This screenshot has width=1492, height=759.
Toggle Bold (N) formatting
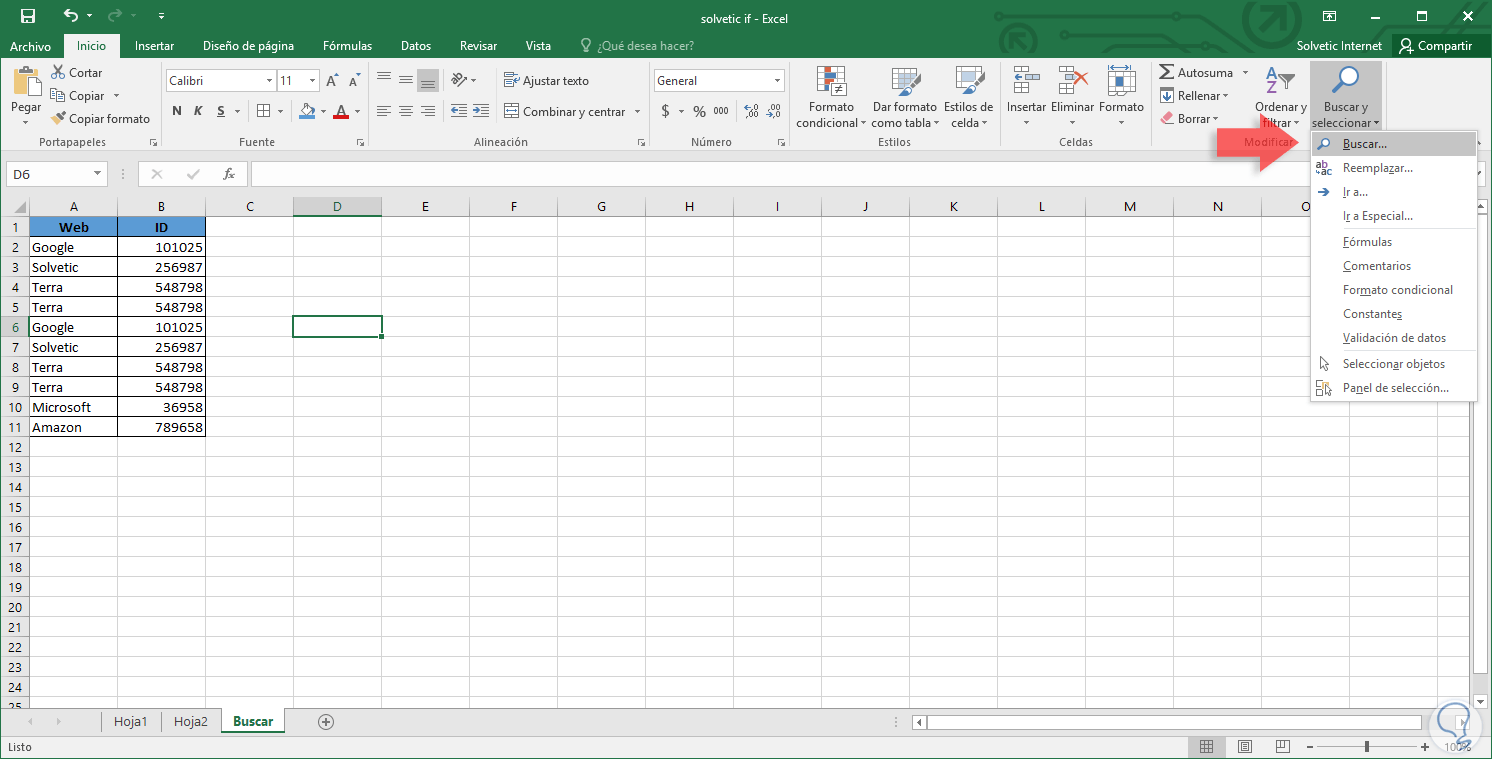click(177, 111)
